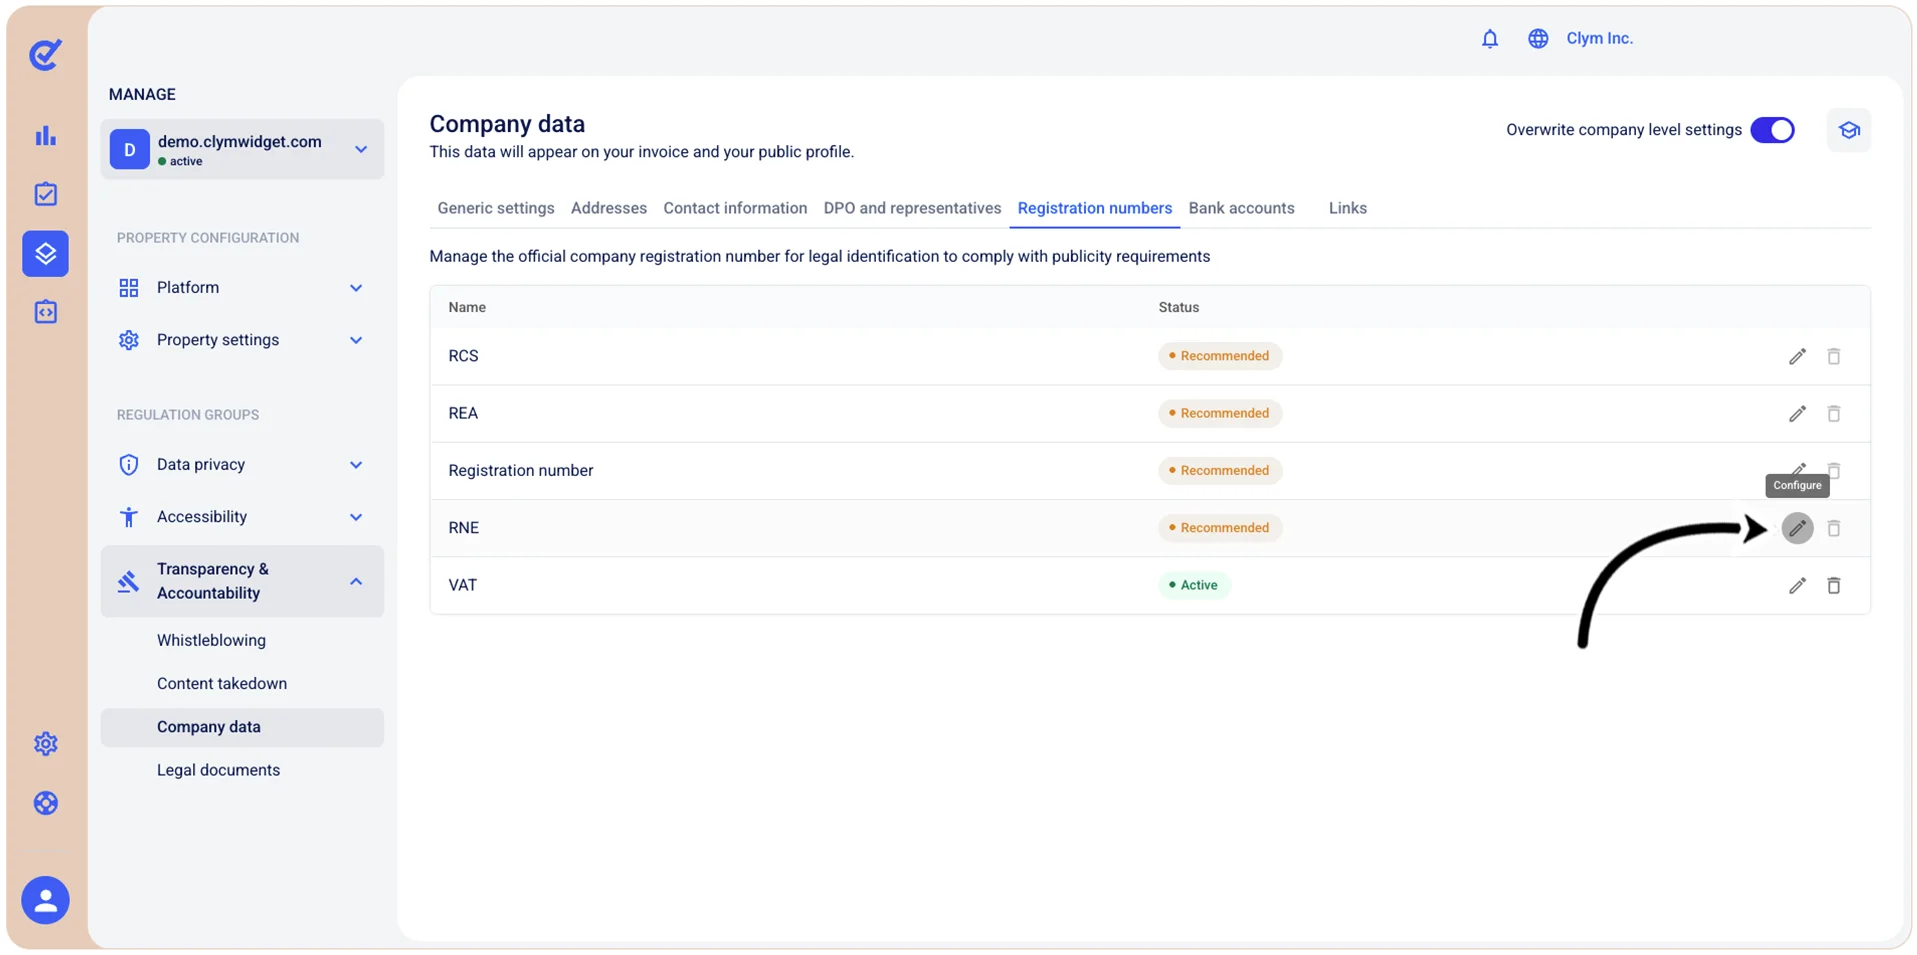Viewport: 1917px width, 955px height.
Task: Click the pencil configure icon for RNE
Action: pyautogui.click(x=1796, y=528)
